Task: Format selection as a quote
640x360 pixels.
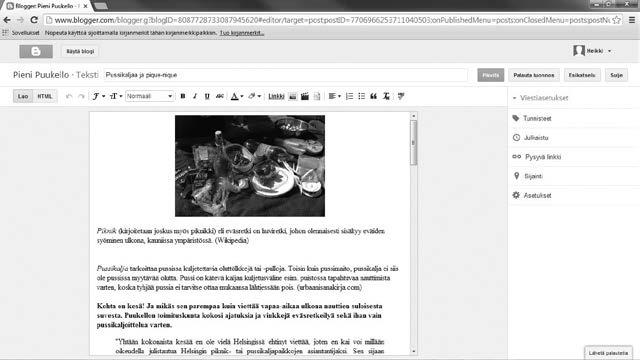Action: 373,96
